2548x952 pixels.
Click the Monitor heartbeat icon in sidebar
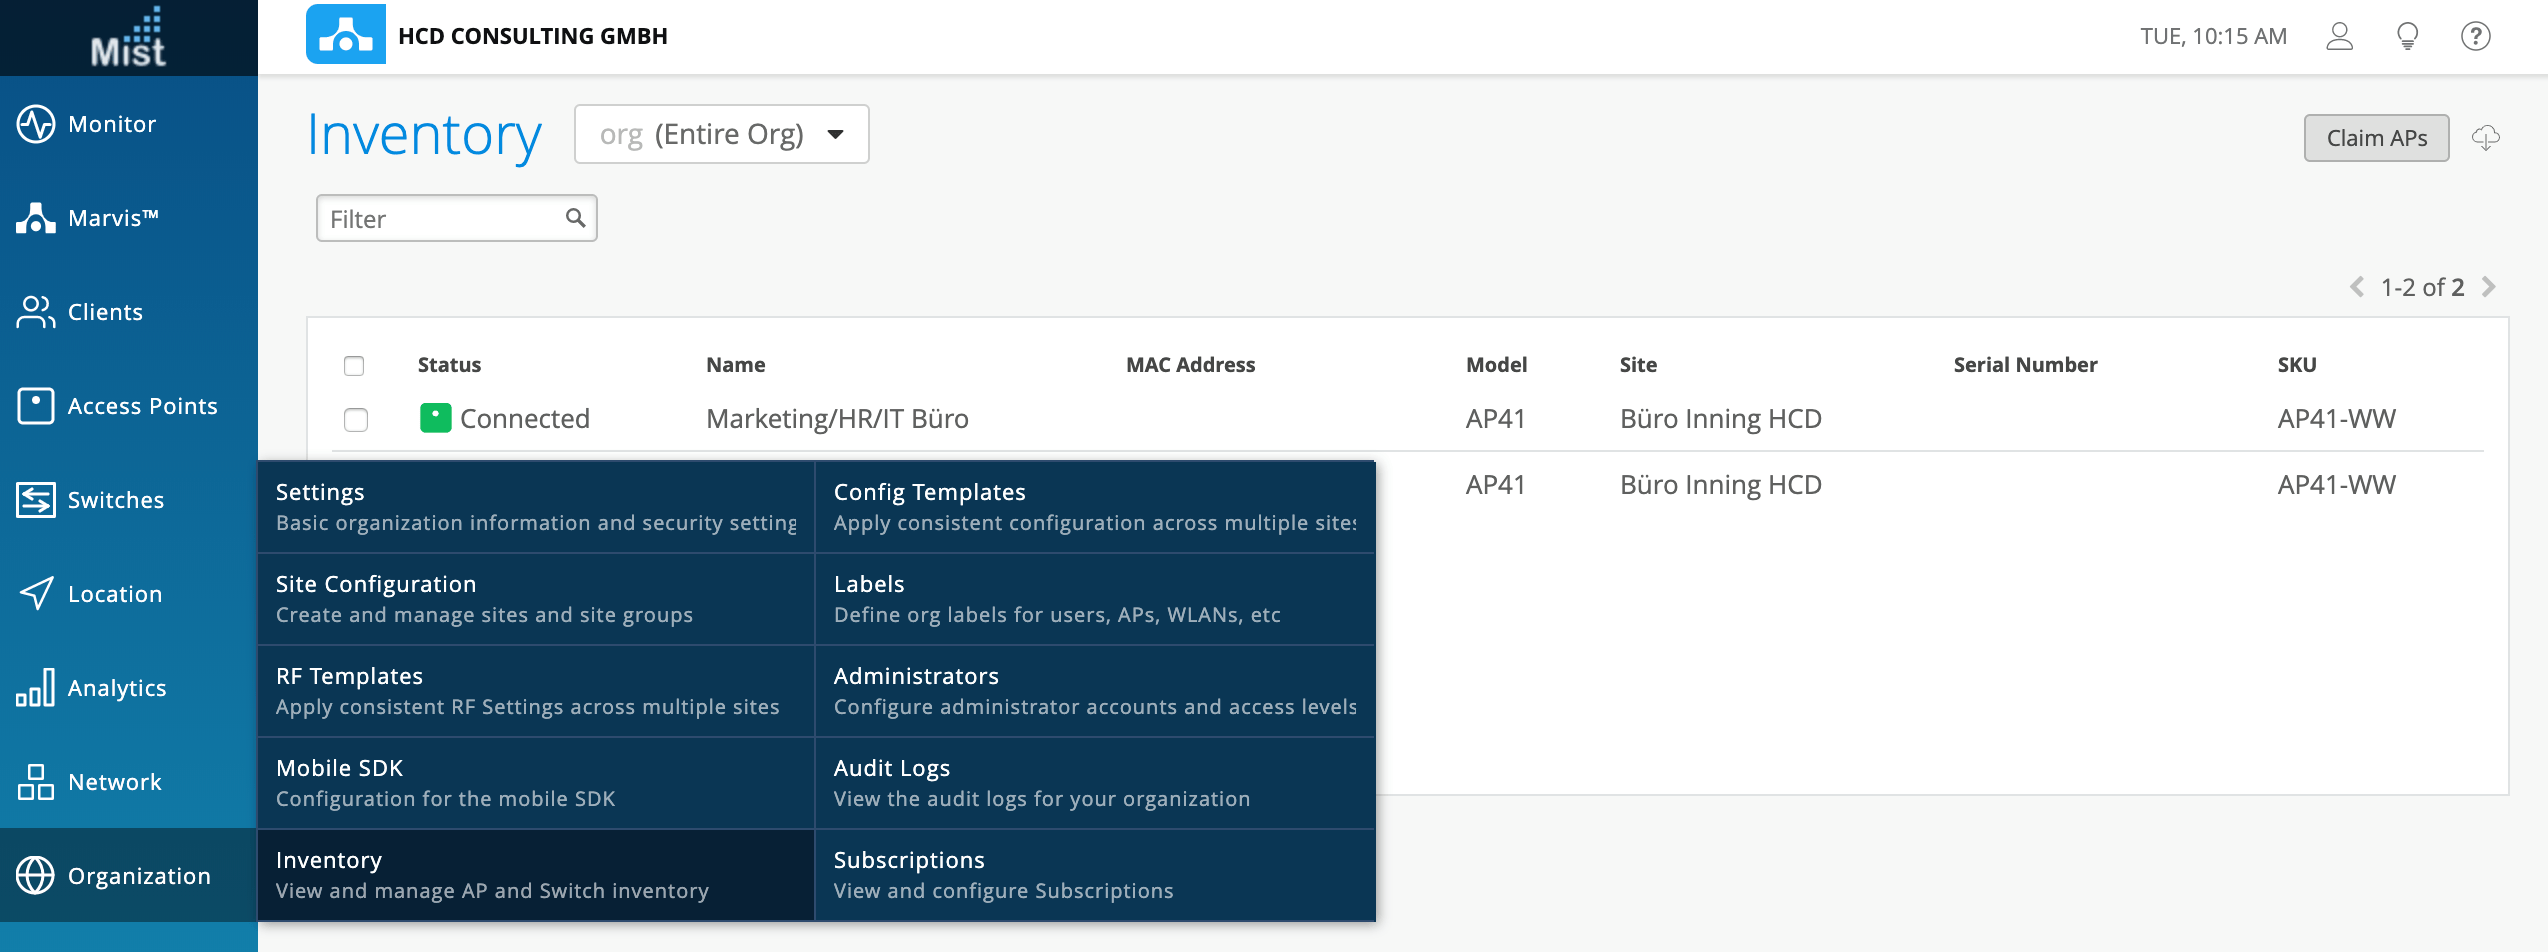36,124
